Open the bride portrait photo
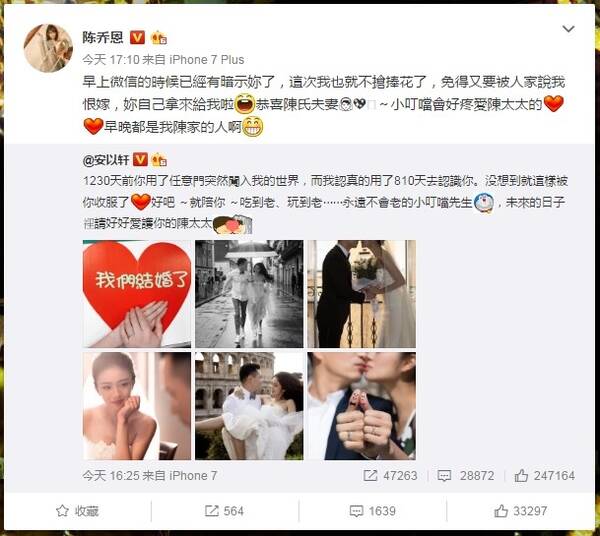The width and height of the screenshot is (600, 536). click(x=137, y=406)
